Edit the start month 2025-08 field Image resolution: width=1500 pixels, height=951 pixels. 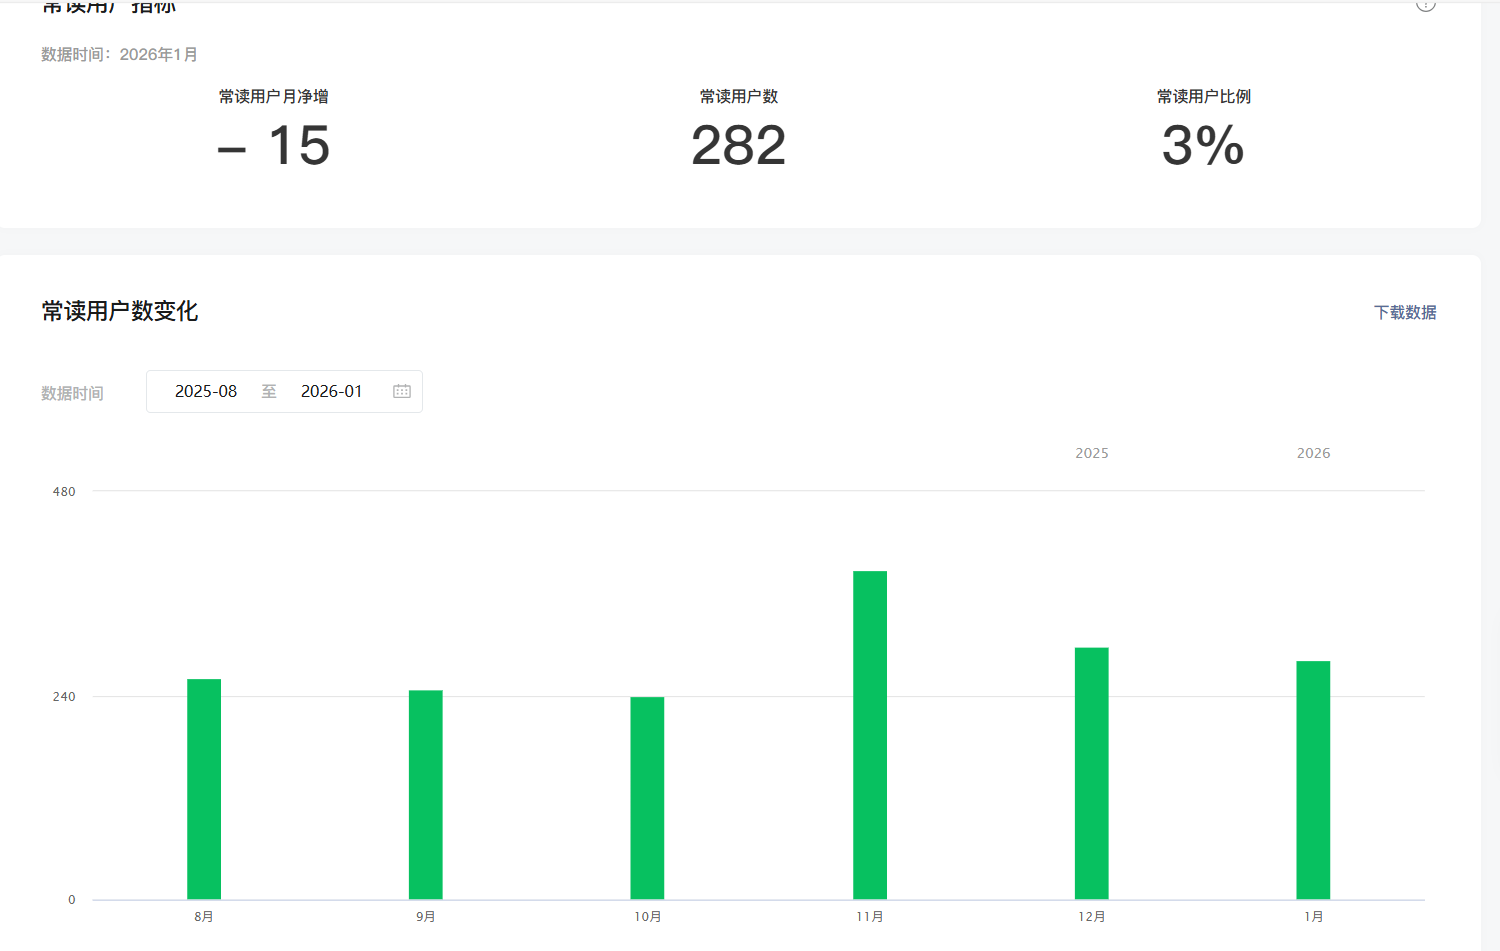click(x=206, y=391)
